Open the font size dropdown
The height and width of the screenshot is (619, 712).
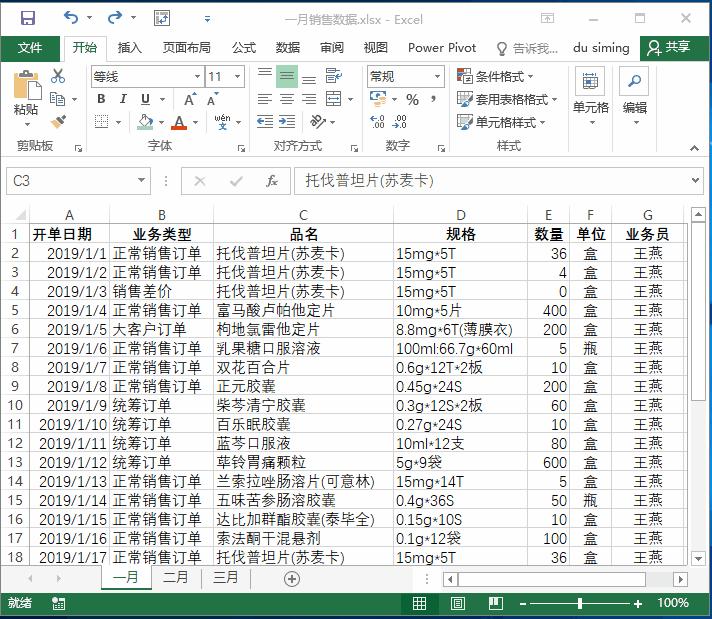click(237, 76)
